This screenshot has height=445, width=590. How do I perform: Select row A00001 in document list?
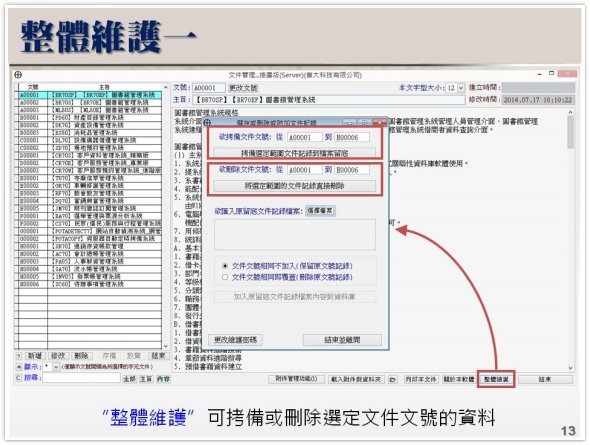pyautogui.click(x=90, y=95)
